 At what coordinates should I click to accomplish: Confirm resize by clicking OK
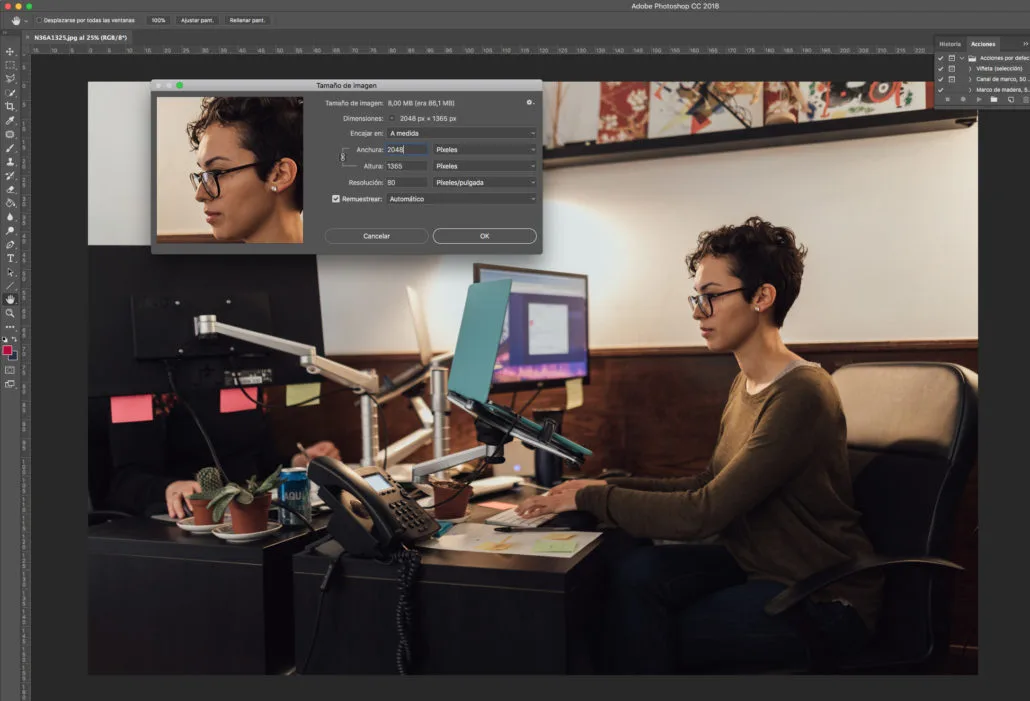pyautogui.click(x=484, y=236)
